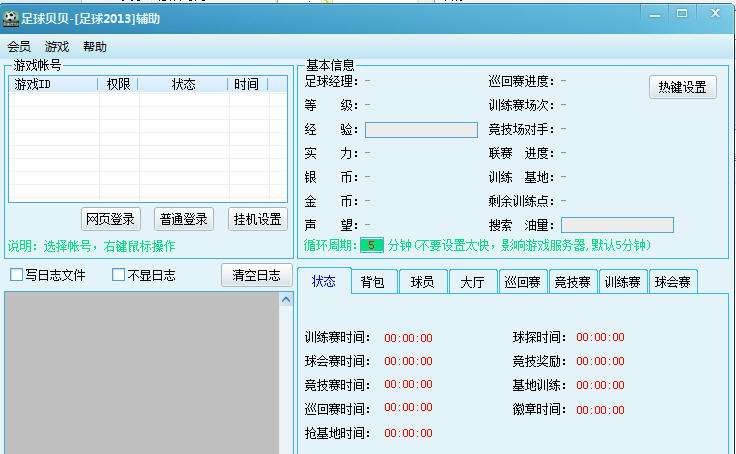Click the 巡回赛进度 label
Viewport: 736px width, 454px height.
click(x=521, y=81)
